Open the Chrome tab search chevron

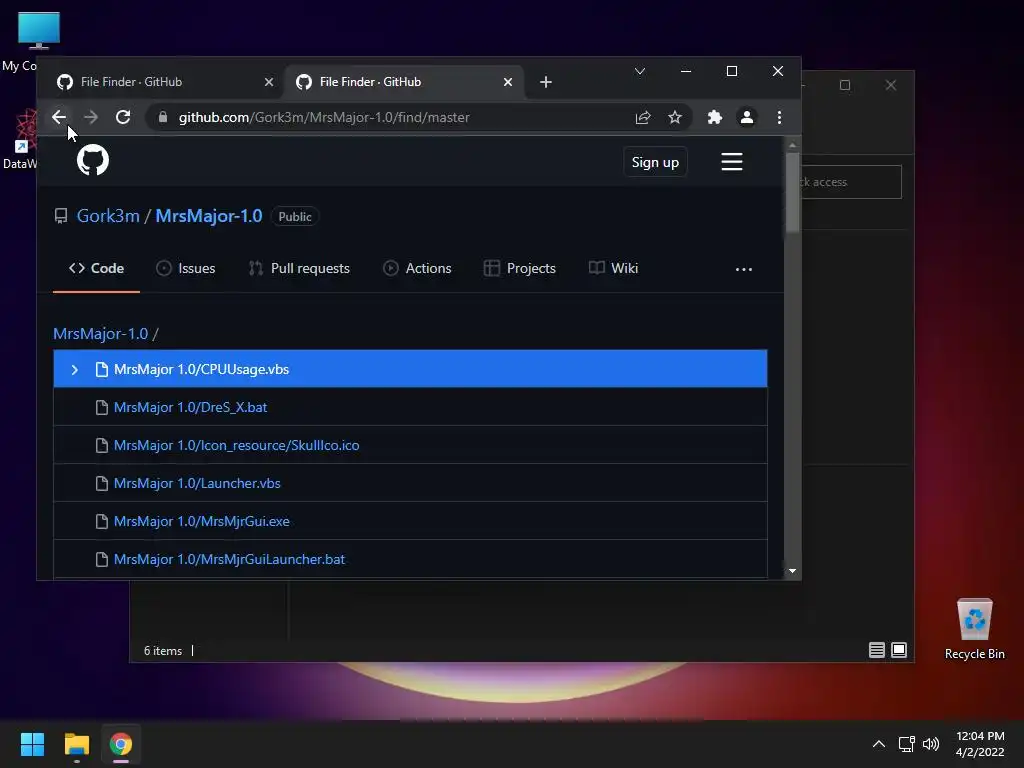[640, 71]
